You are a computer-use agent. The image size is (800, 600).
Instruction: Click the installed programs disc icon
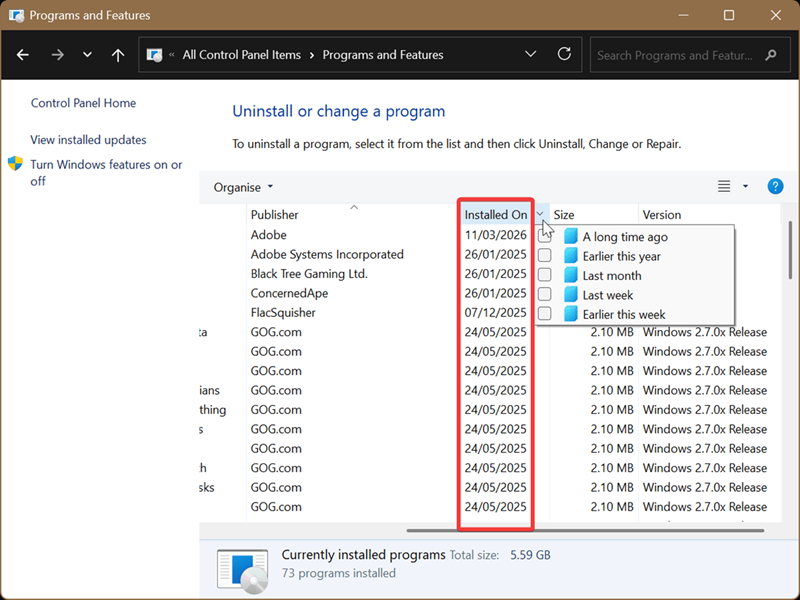243,571
